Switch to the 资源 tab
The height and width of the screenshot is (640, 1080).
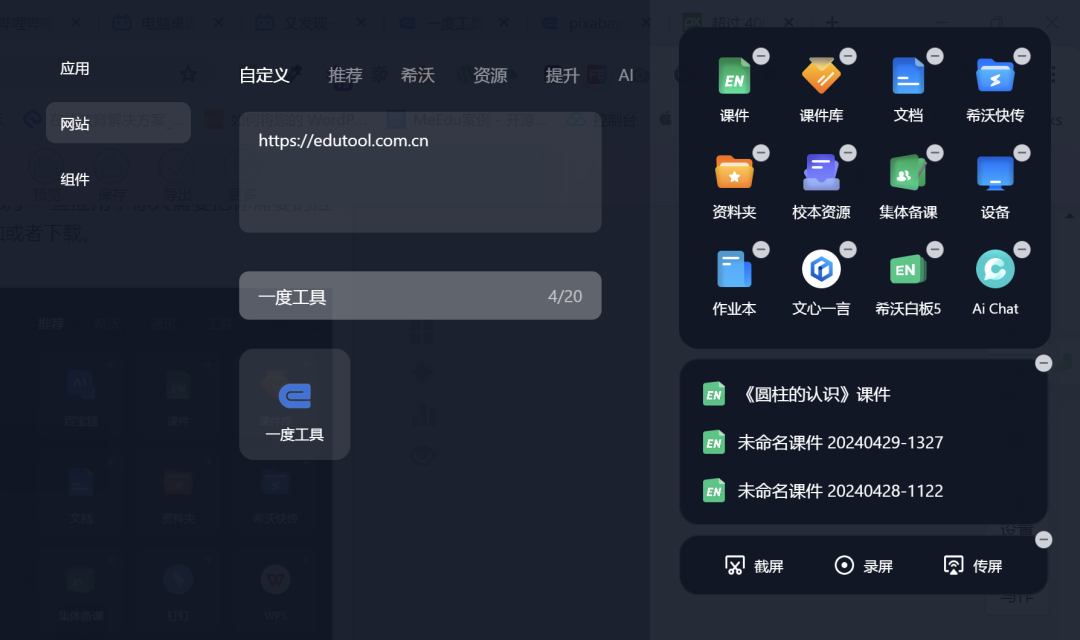pyautogui.click(x=490, y=75)
